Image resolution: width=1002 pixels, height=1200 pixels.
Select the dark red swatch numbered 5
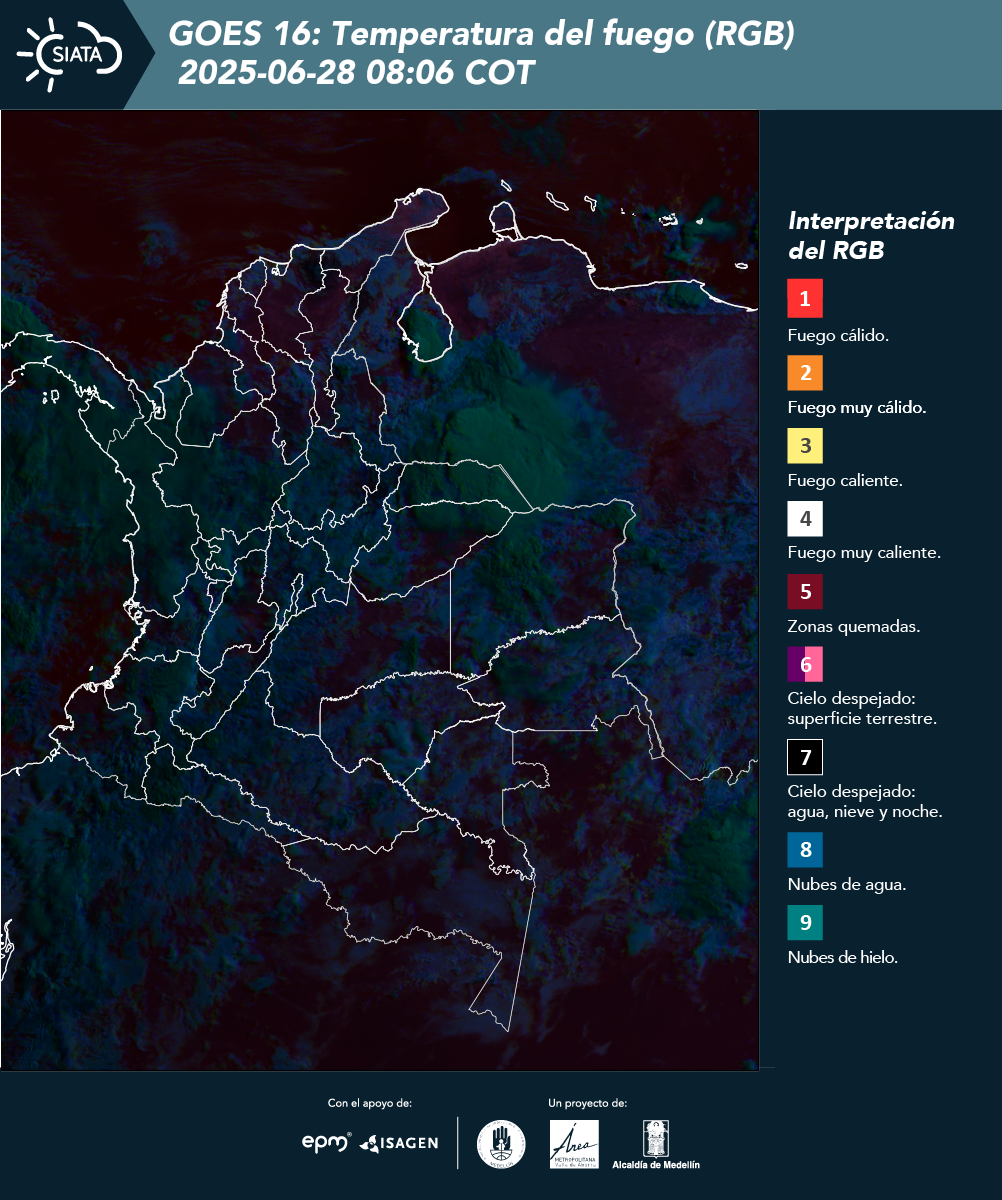[805, 591]
